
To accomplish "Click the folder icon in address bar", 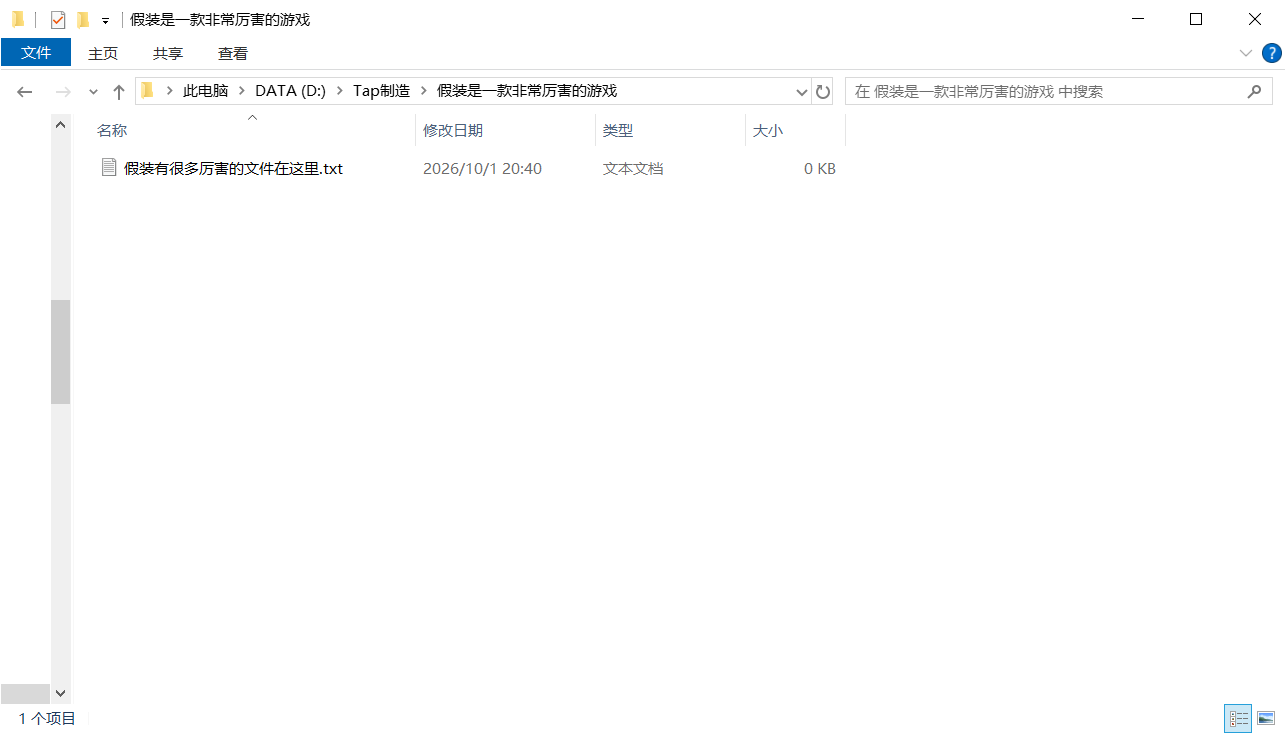I will pos(147,91).
